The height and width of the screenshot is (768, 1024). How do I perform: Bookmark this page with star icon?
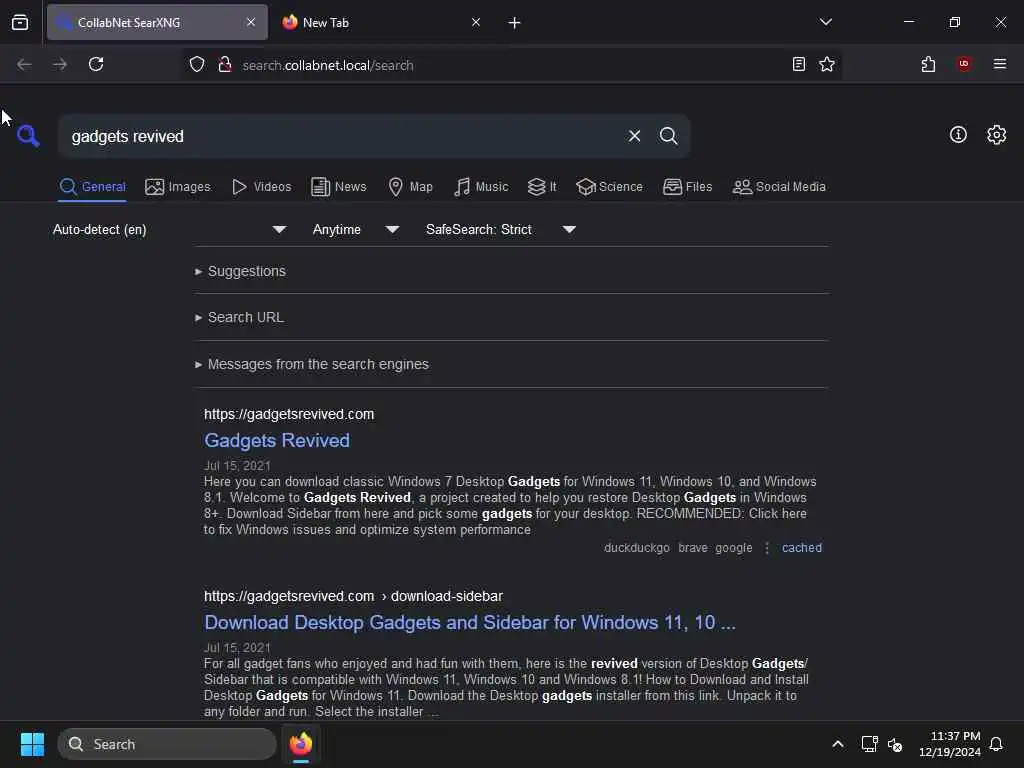pos(827,64)
